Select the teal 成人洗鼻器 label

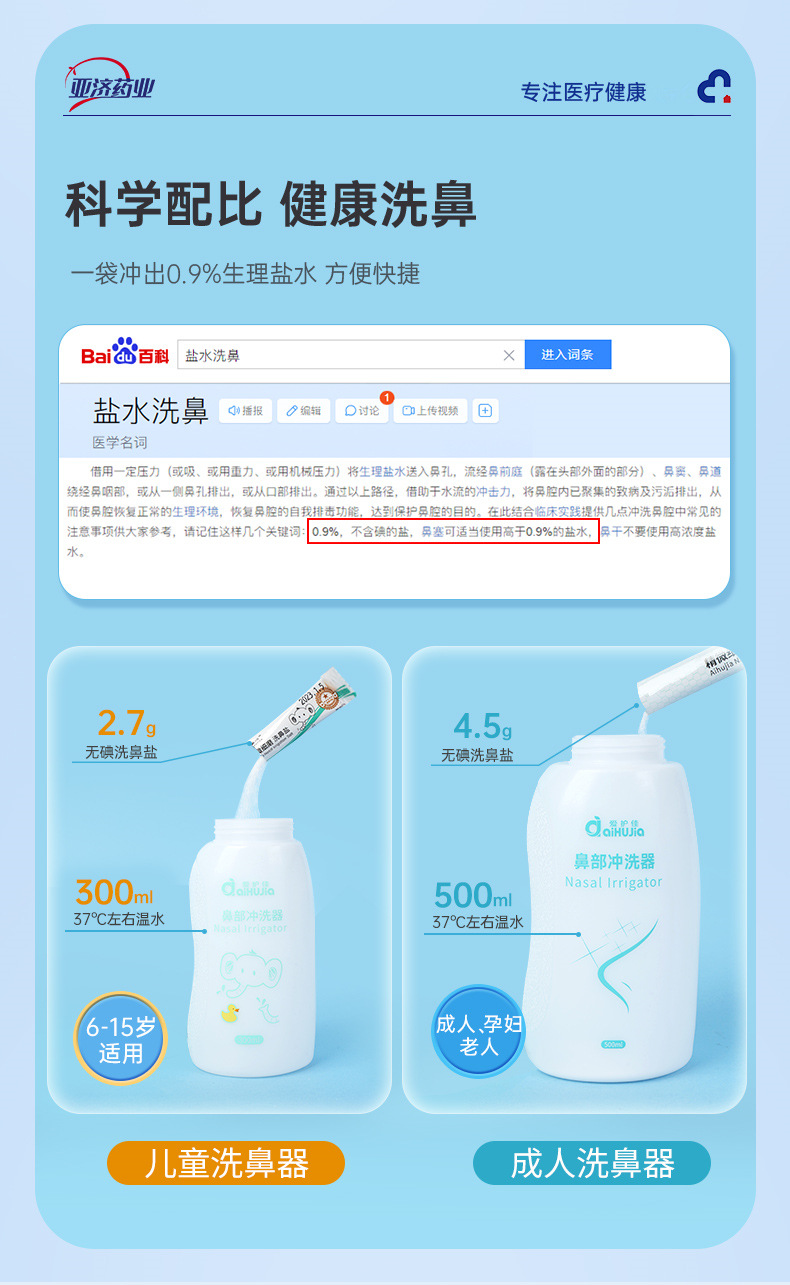(x=592, y=1163)
